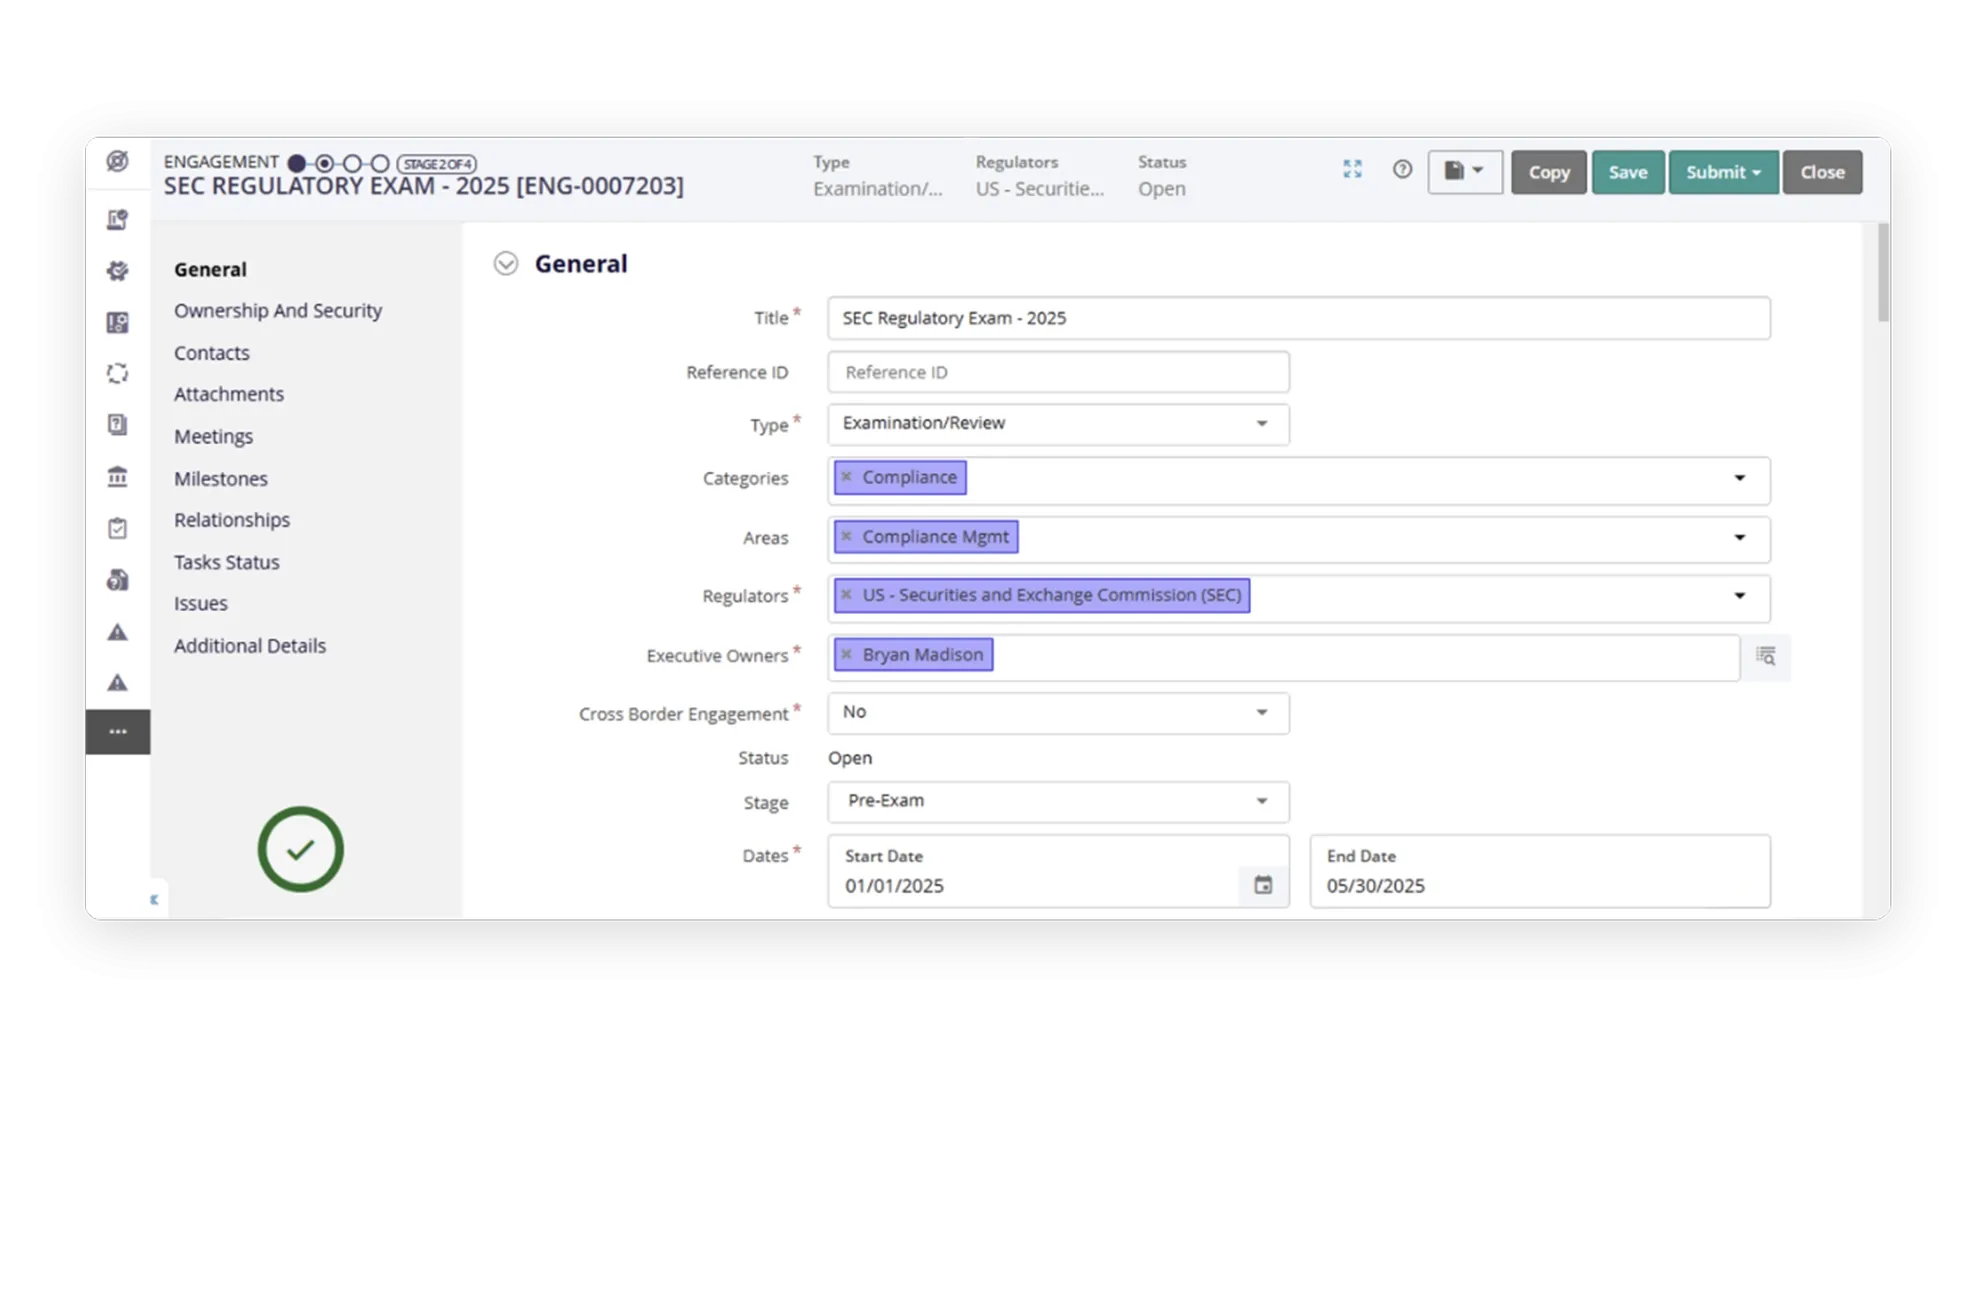Viewport: 1975px width, 1313px height.
Task: Expand the Stage dropdown set to Pre-Exam
Action: (x=1058, y=801)
